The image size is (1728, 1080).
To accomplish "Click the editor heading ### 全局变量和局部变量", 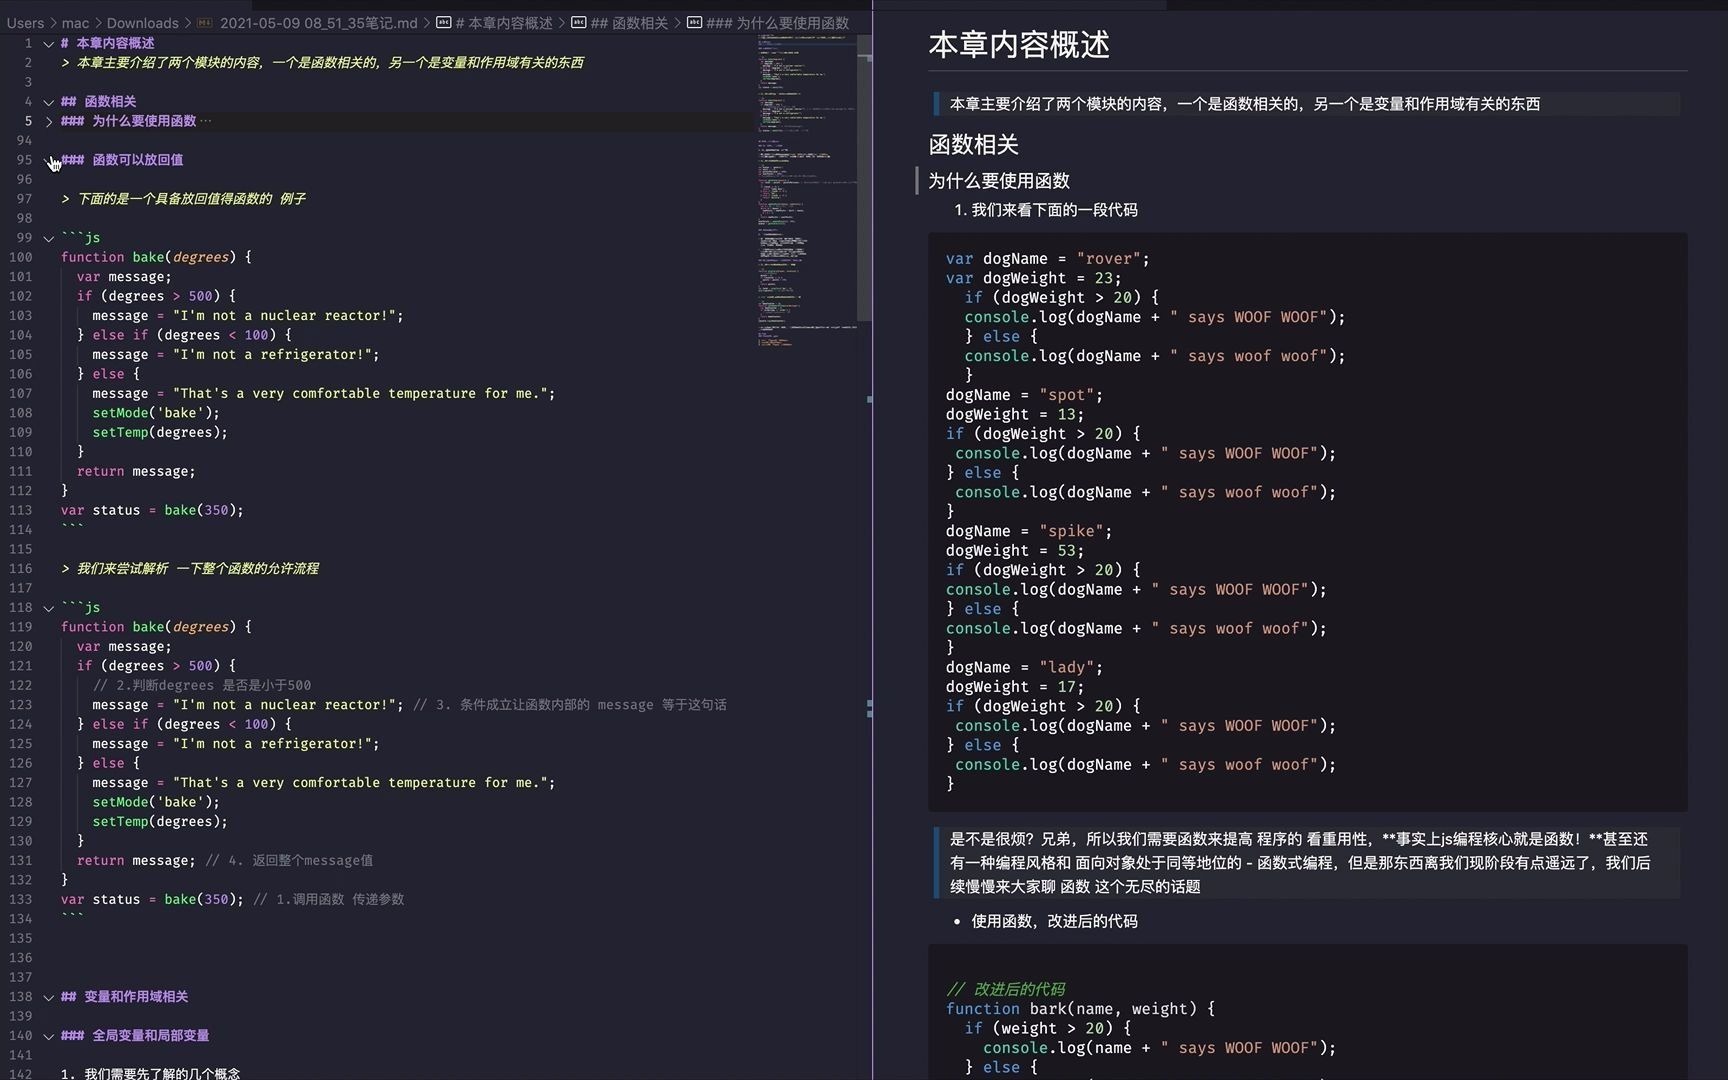I will [135, 1036].
